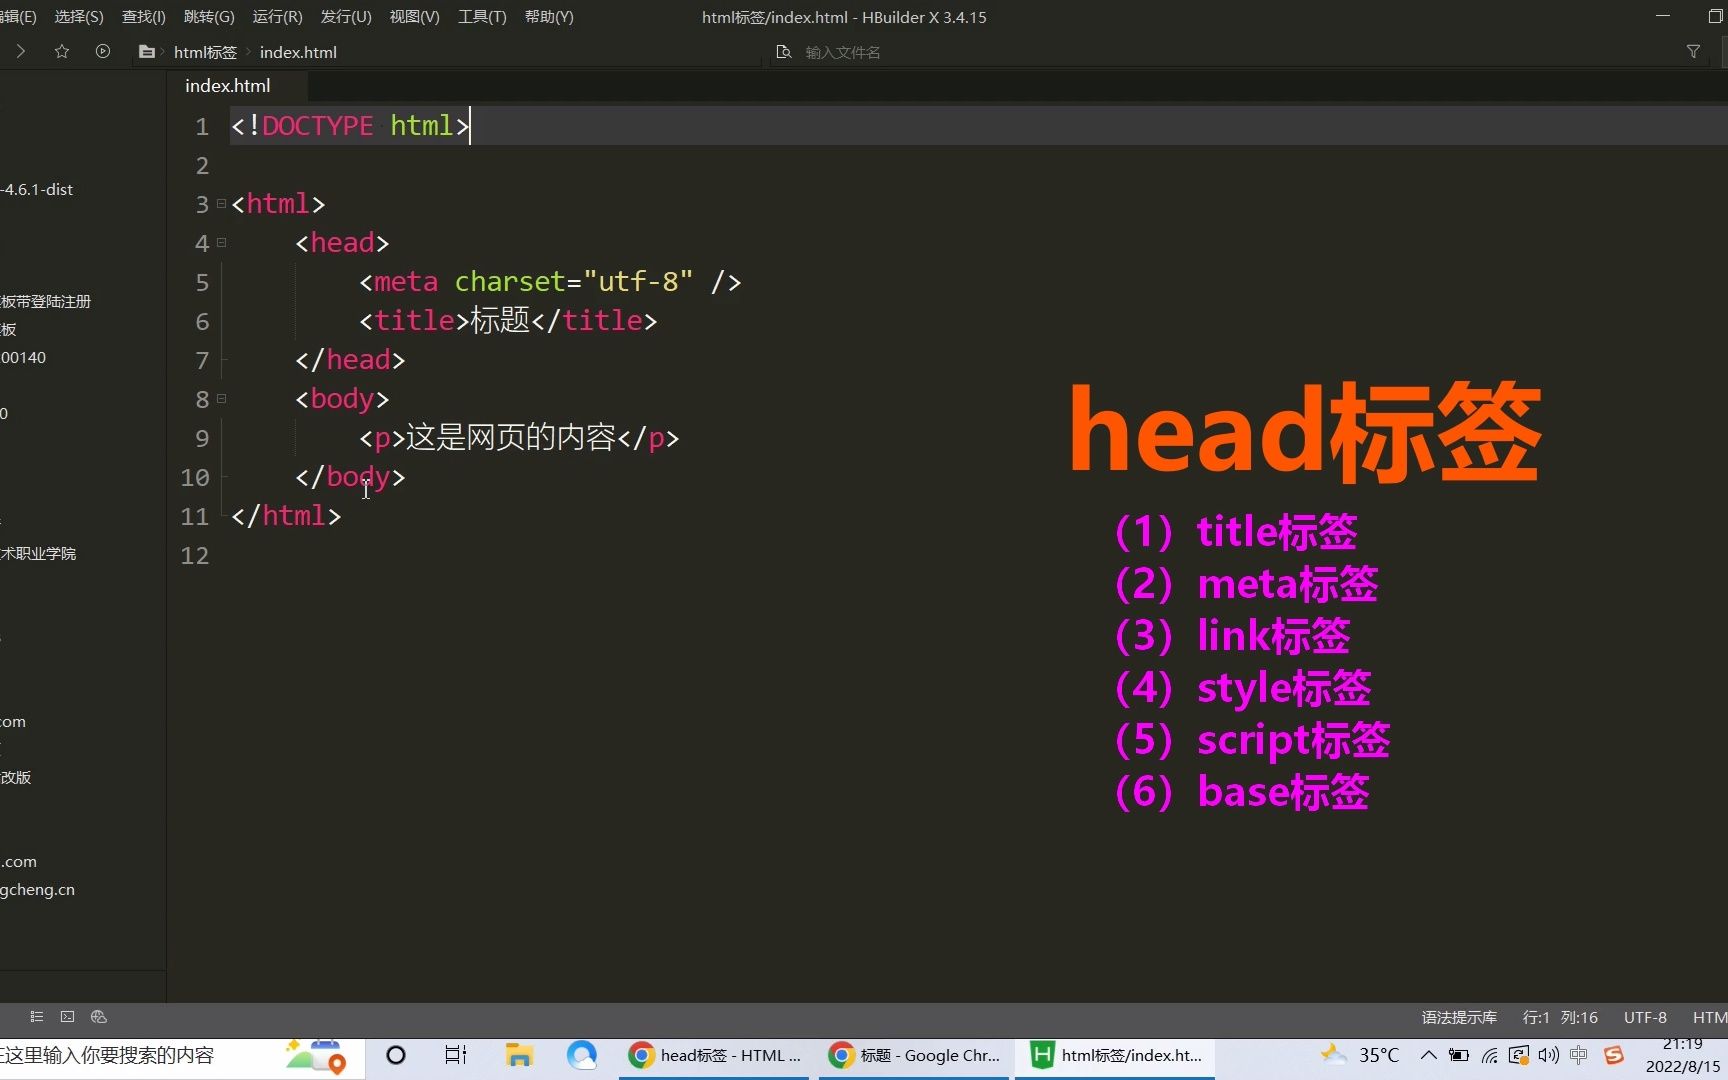Select -4.6.1-dist item in project sidebar
This screenshot has height=1080, width=1728.
[x=37, y=190]
